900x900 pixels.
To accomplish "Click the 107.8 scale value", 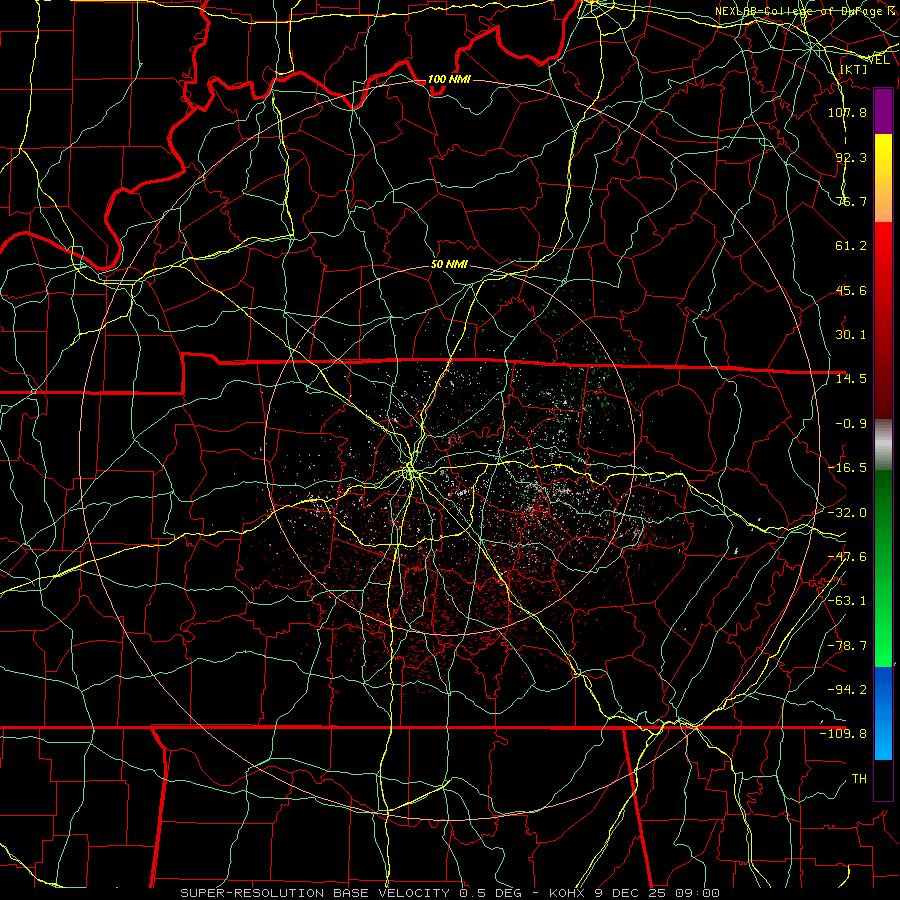I will (847, 112).
